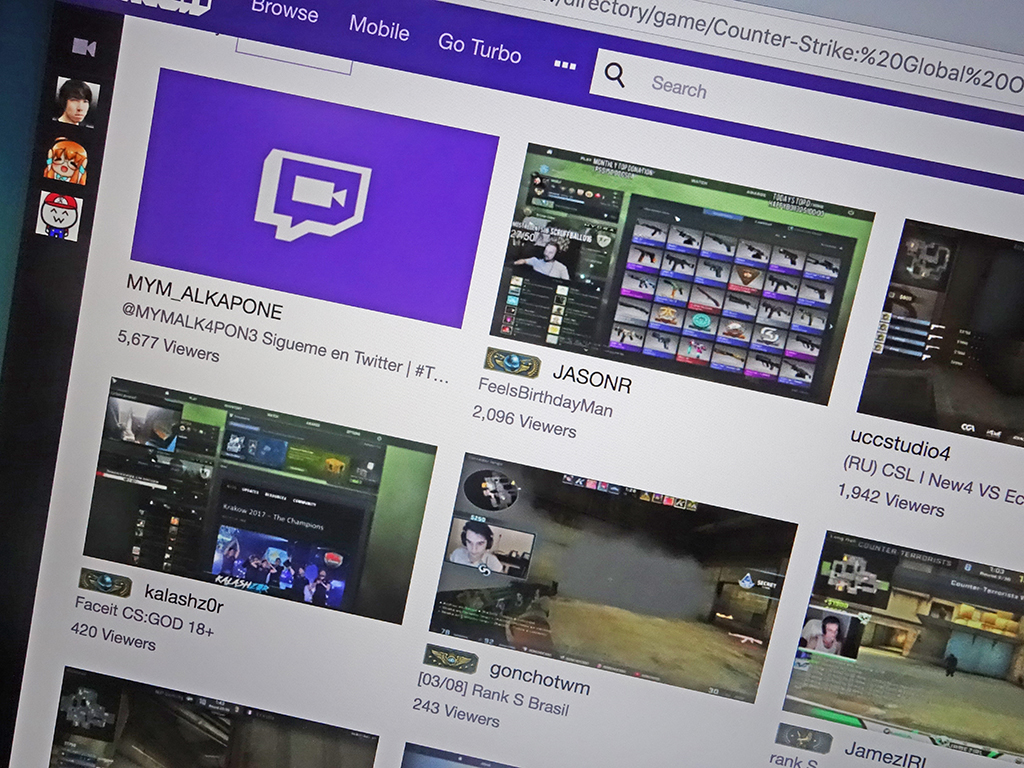Click the rank badge beside JASONR
The height and width of the screenshot is (768, 1024).
tap(512, 364)
